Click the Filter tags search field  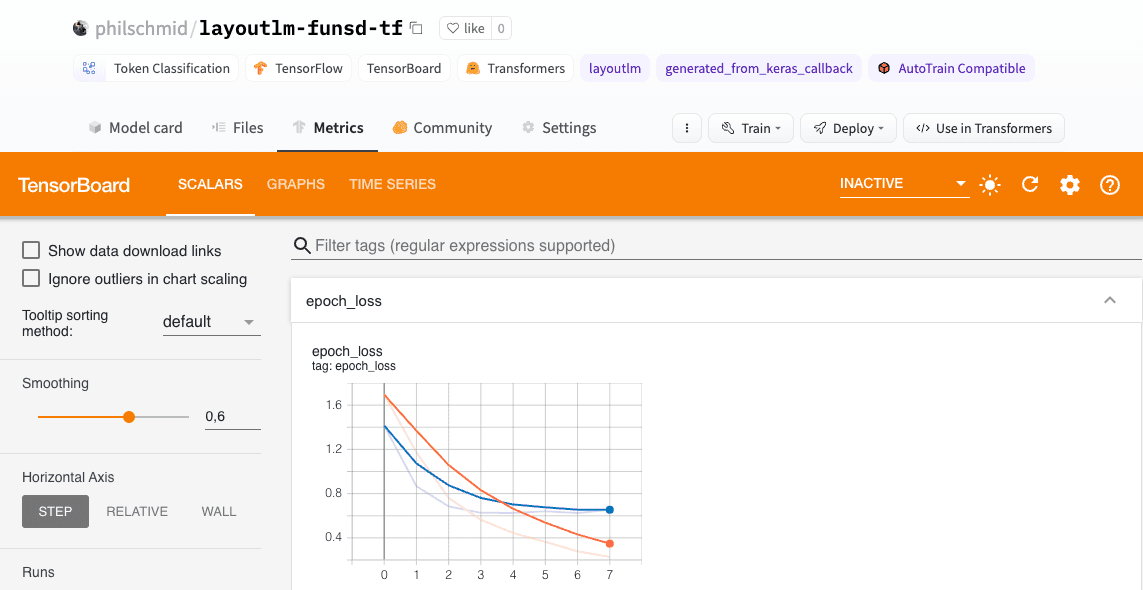tap(716, 246)
